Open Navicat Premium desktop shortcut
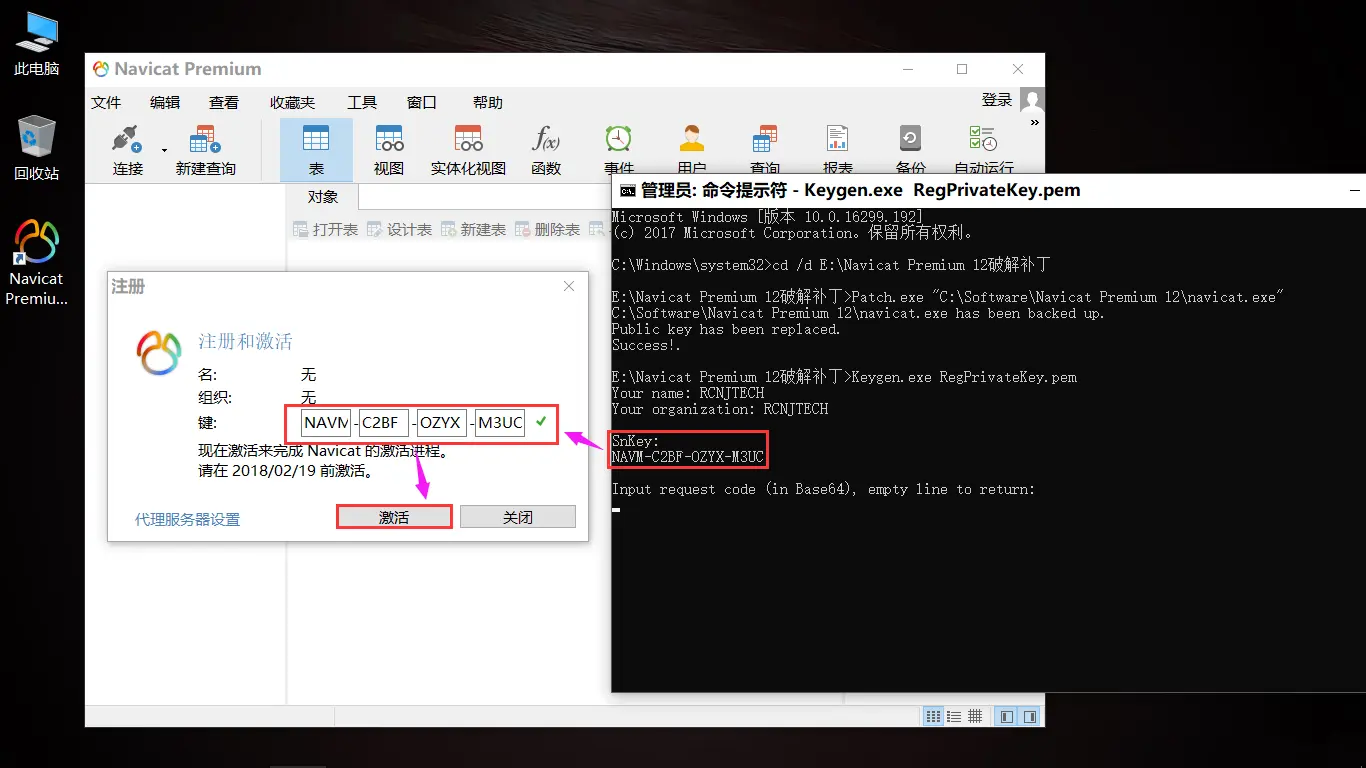1366x768 pixels. click(36, 262)
